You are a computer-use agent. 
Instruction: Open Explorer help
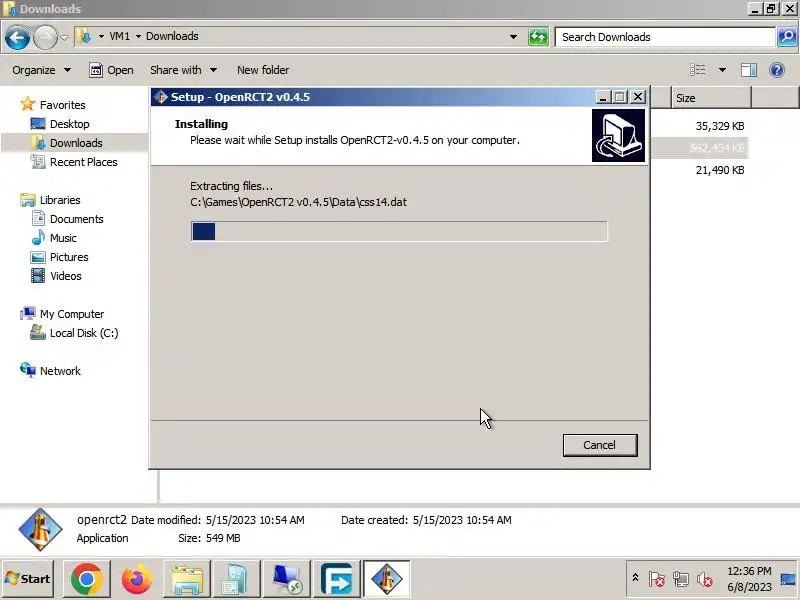click(x=777, y=70)
